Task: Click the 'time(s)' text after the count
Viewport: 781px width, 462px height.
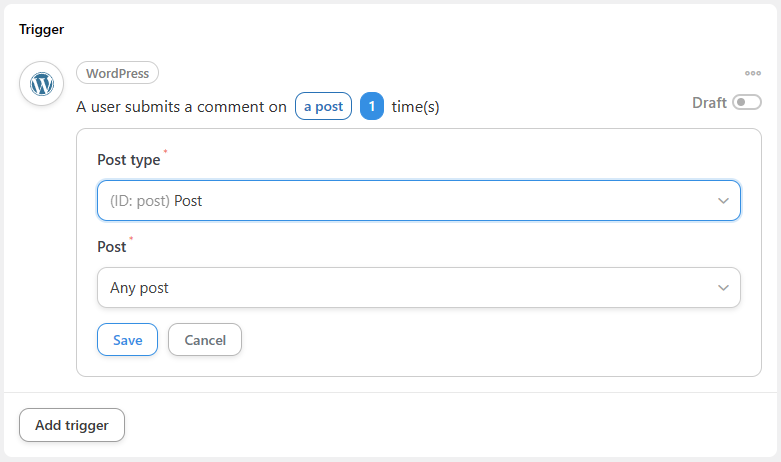Action: pos(415,107)
